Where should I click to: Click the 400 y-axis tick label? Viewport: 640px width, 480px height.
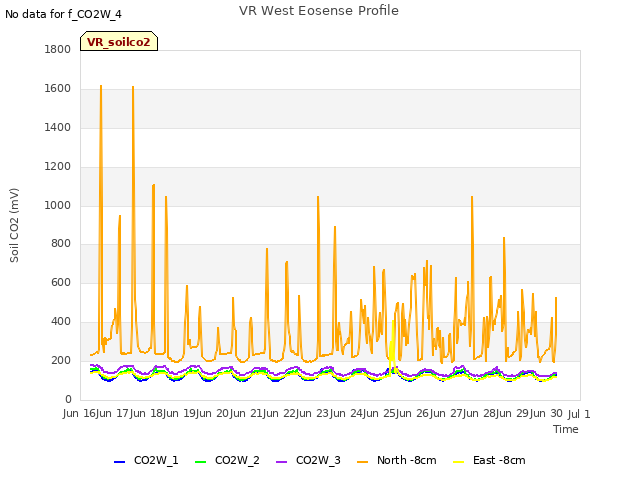[x=61, y=322]
